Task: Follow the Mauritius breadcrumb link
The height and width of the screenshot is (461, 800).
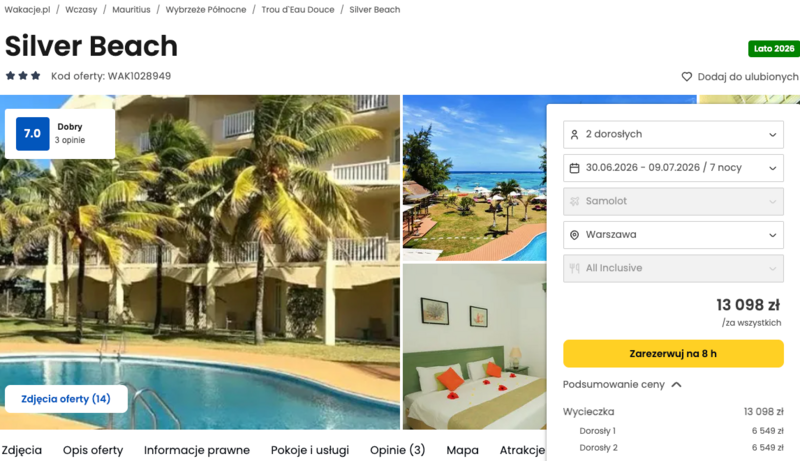Action: pos(131,10)
